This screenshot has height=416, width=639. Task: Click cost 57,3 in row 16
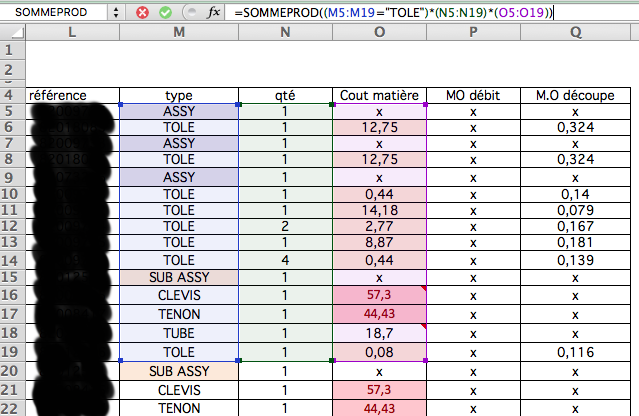click(x=379, y=295)
